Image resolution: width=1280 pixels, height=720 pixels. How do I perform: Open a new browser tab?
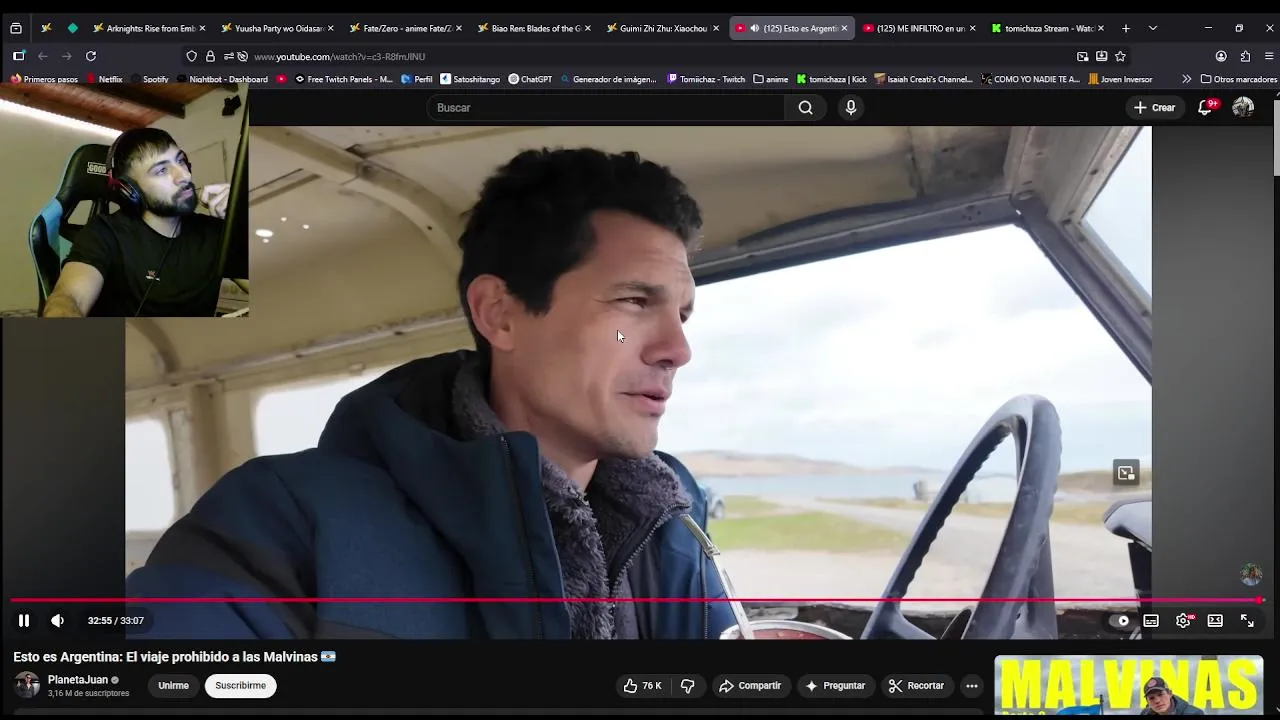pyautogui.click(x=1126, y=28)
